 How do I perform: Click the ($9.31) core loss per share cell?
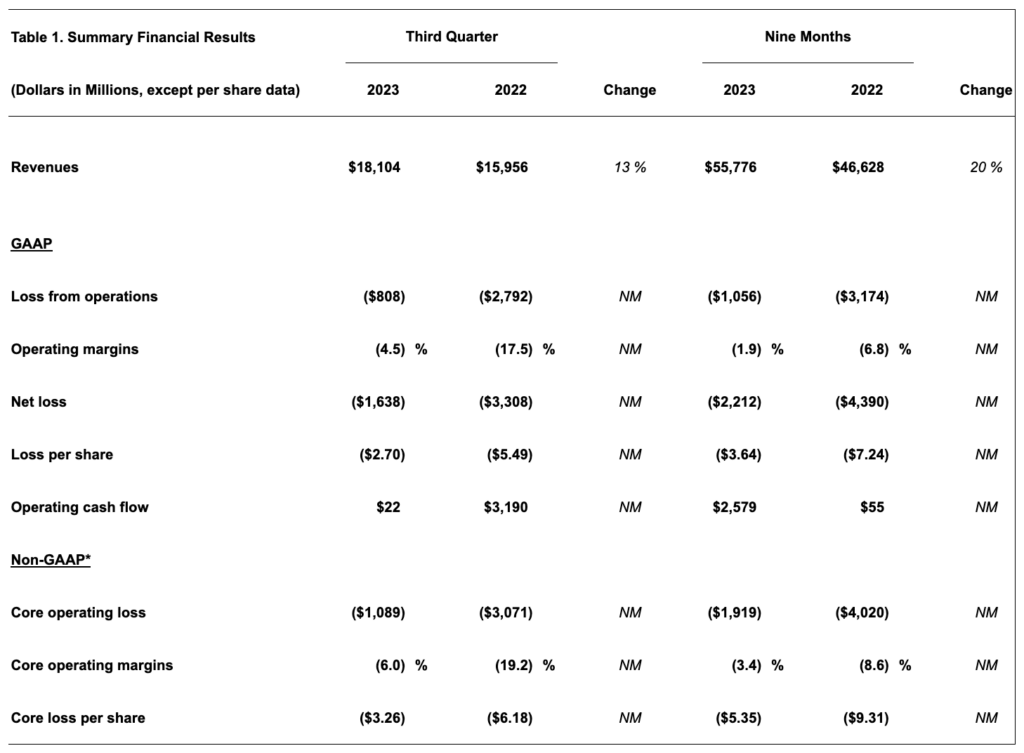[x=865, y=718]
